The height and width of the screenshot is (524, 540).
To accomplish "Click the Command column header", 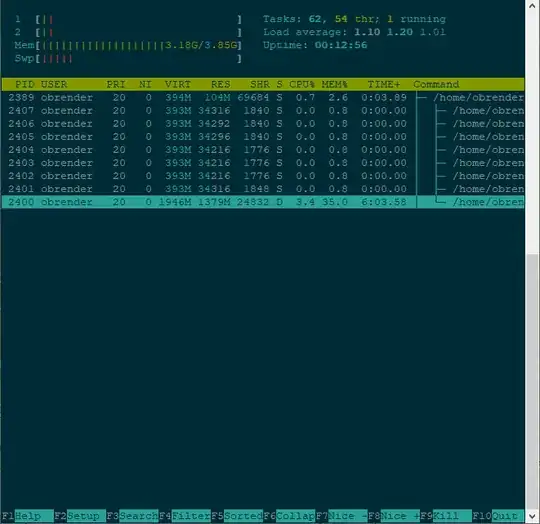I will (436, 84).
